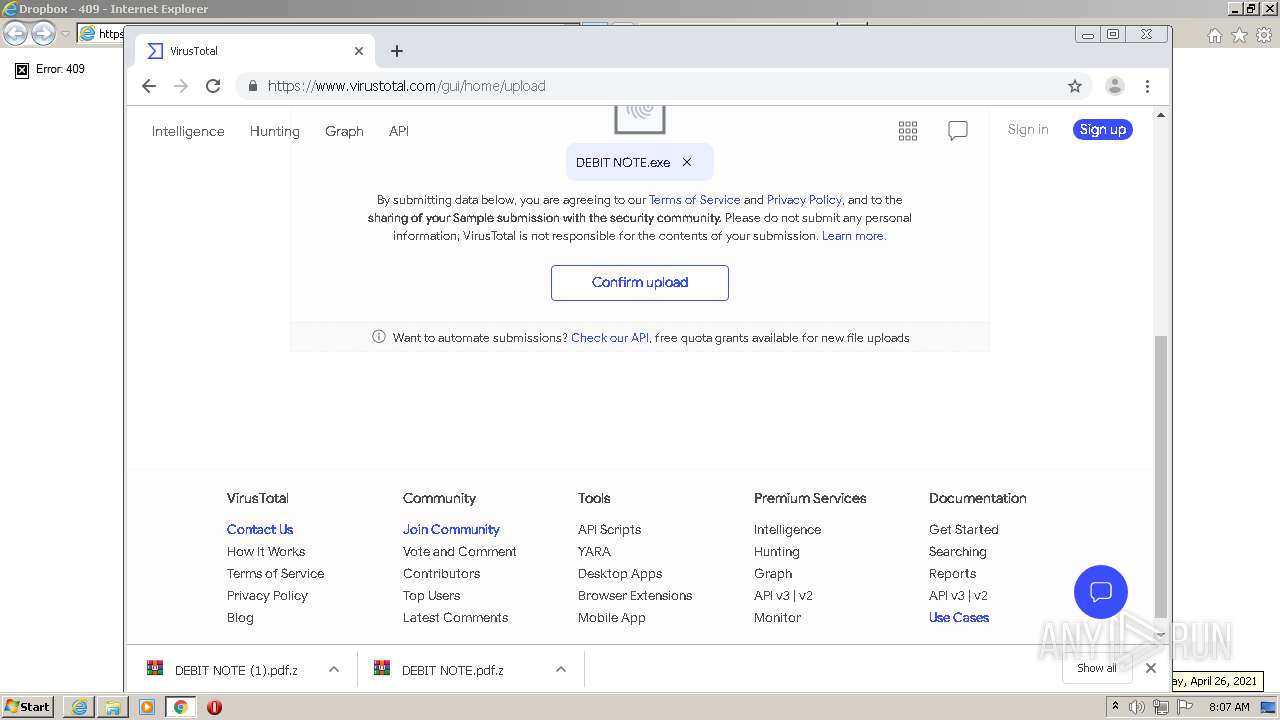Open the floating chat bubble button

(x=1101, y=592)
